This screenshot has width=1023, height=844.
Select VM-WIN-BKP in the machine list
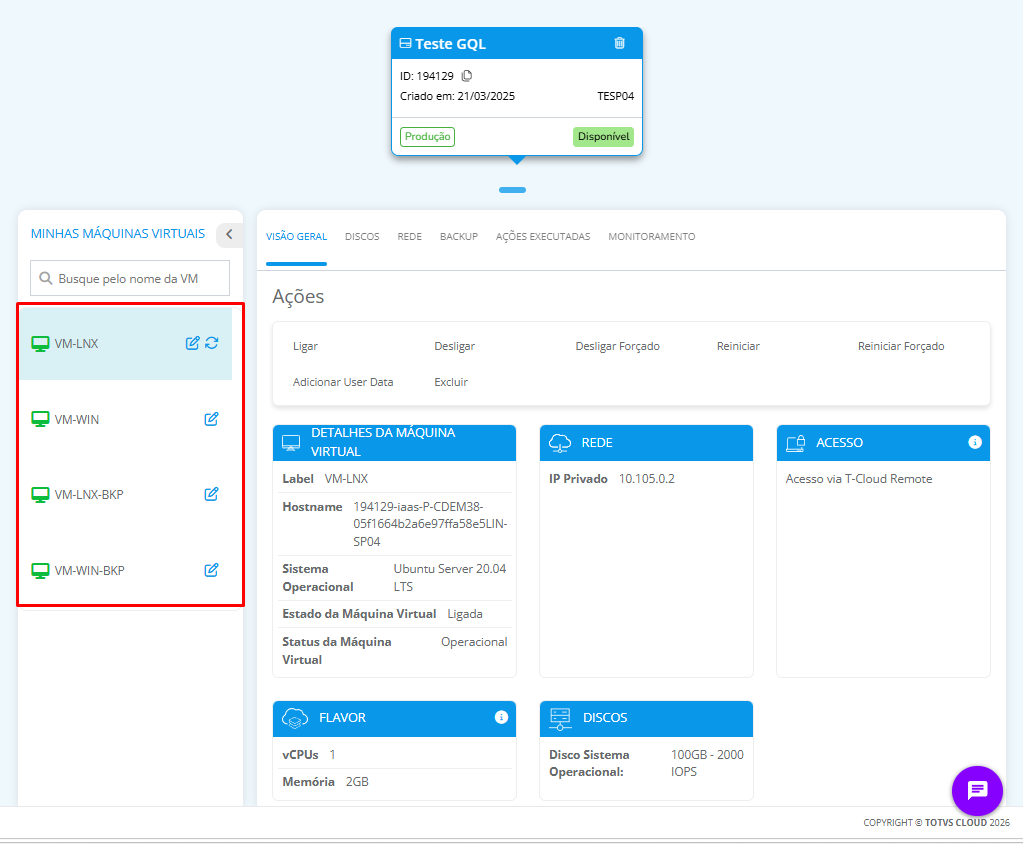coord(125,571)
